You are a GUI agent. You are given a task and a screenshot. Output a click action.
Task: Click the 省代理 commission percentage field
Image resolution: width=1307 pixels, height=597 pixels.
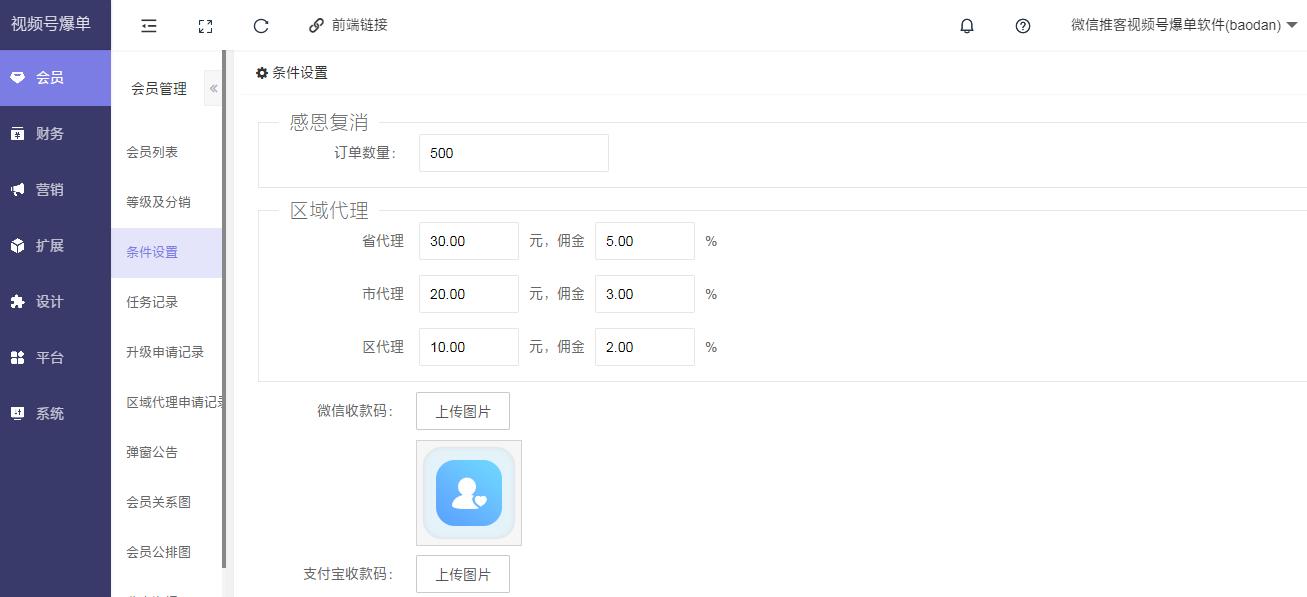tap(644, 241)
